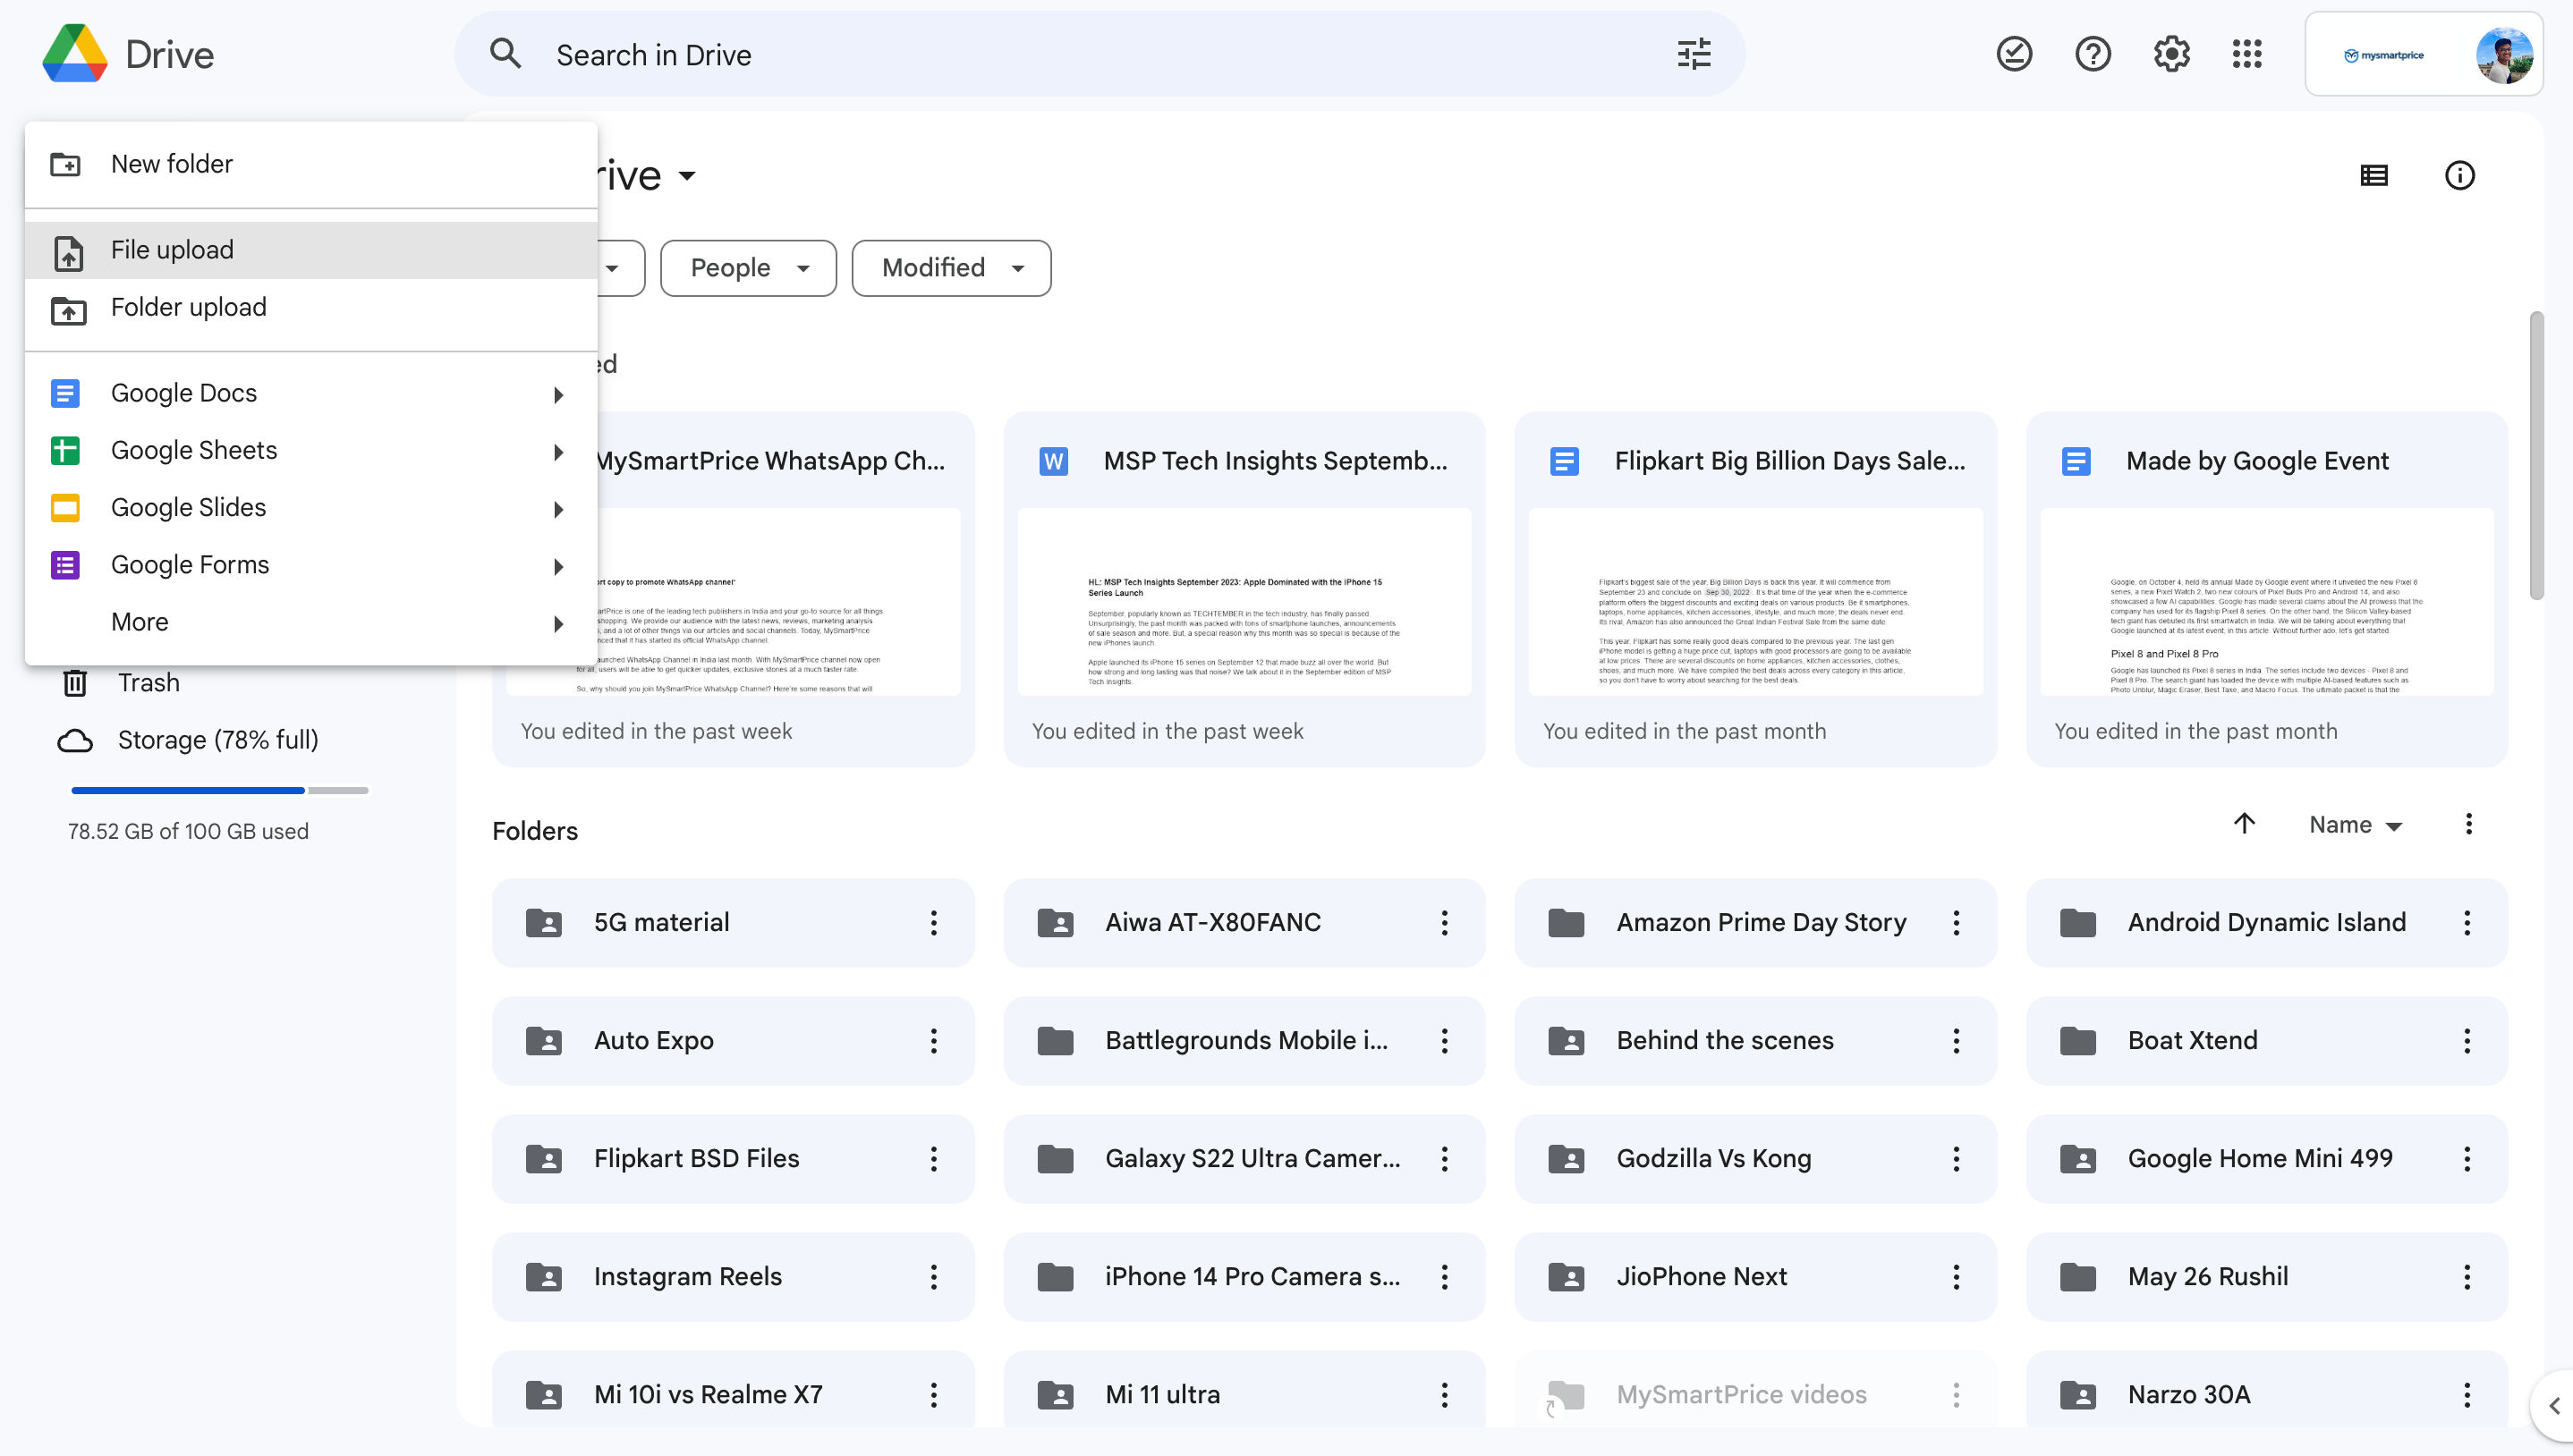The image size is (2573, 1456).
Task: Expand the Google Docs submenu
Action: 558,395
